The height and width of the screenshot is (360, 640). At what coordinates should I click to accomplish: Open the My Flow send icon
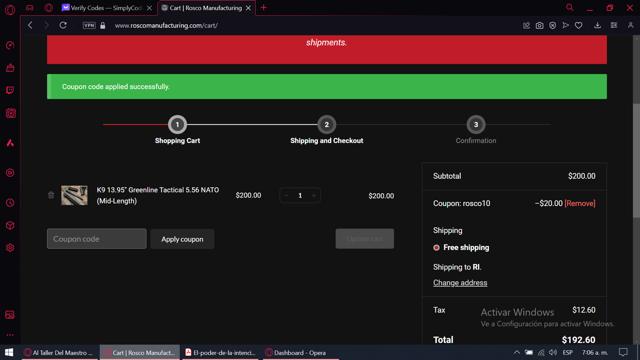coord(565,25)
